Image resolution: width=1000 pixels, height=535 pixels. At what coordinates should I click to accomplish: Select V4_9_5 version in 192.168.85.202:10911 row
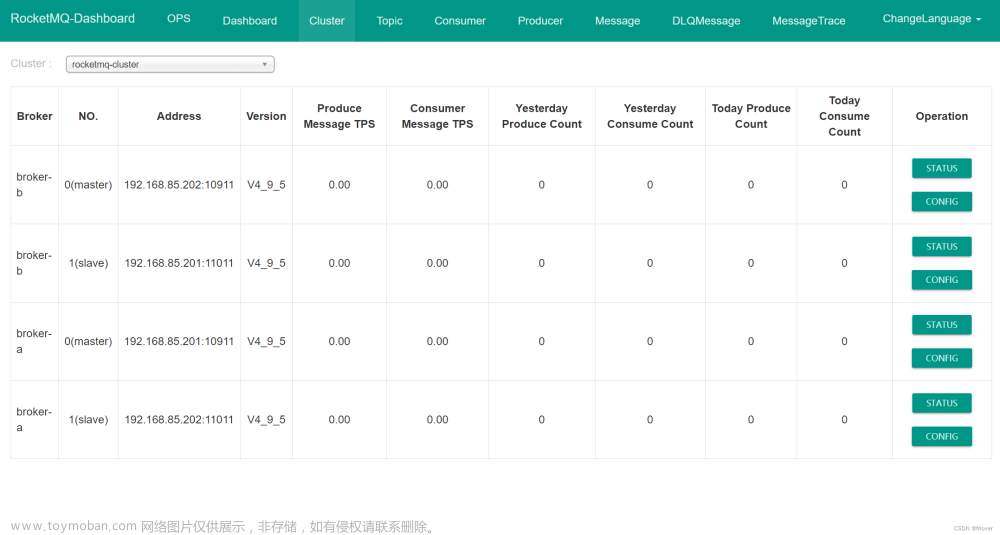coord(266,185)
